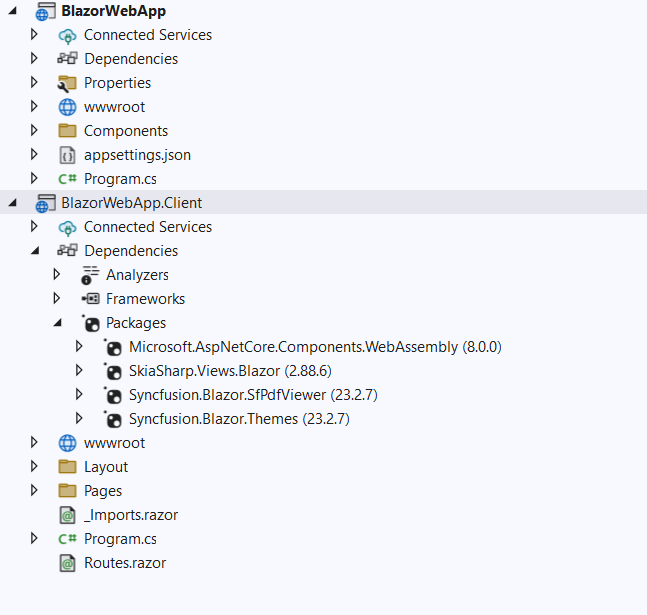Expand wwwroot under BlazorWebApp
The image size is (647, 615).
click(34, 106)
